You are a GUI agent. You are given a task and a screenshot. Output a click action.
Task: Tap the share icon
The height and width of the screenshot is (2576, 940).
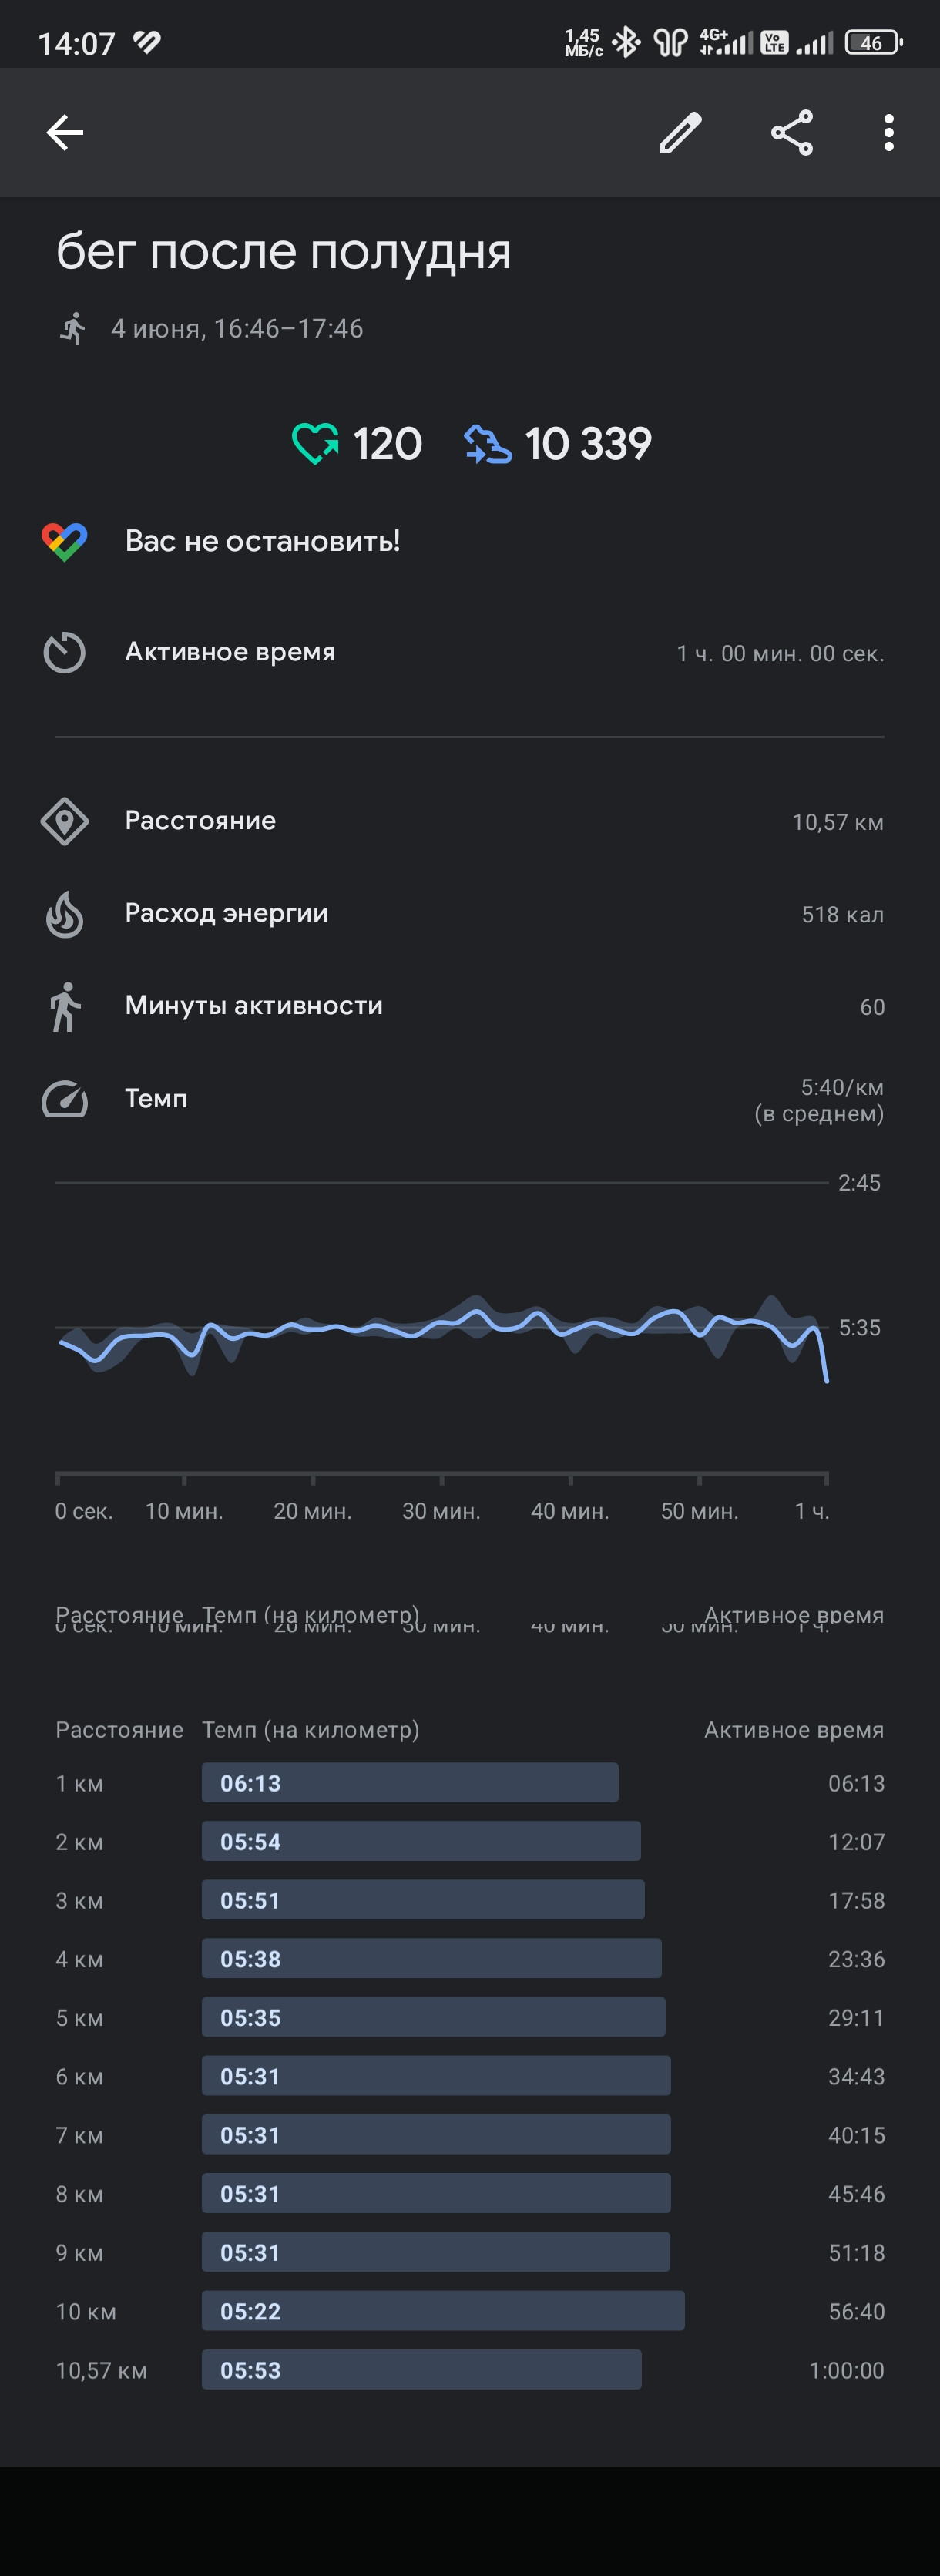point(792,132)
